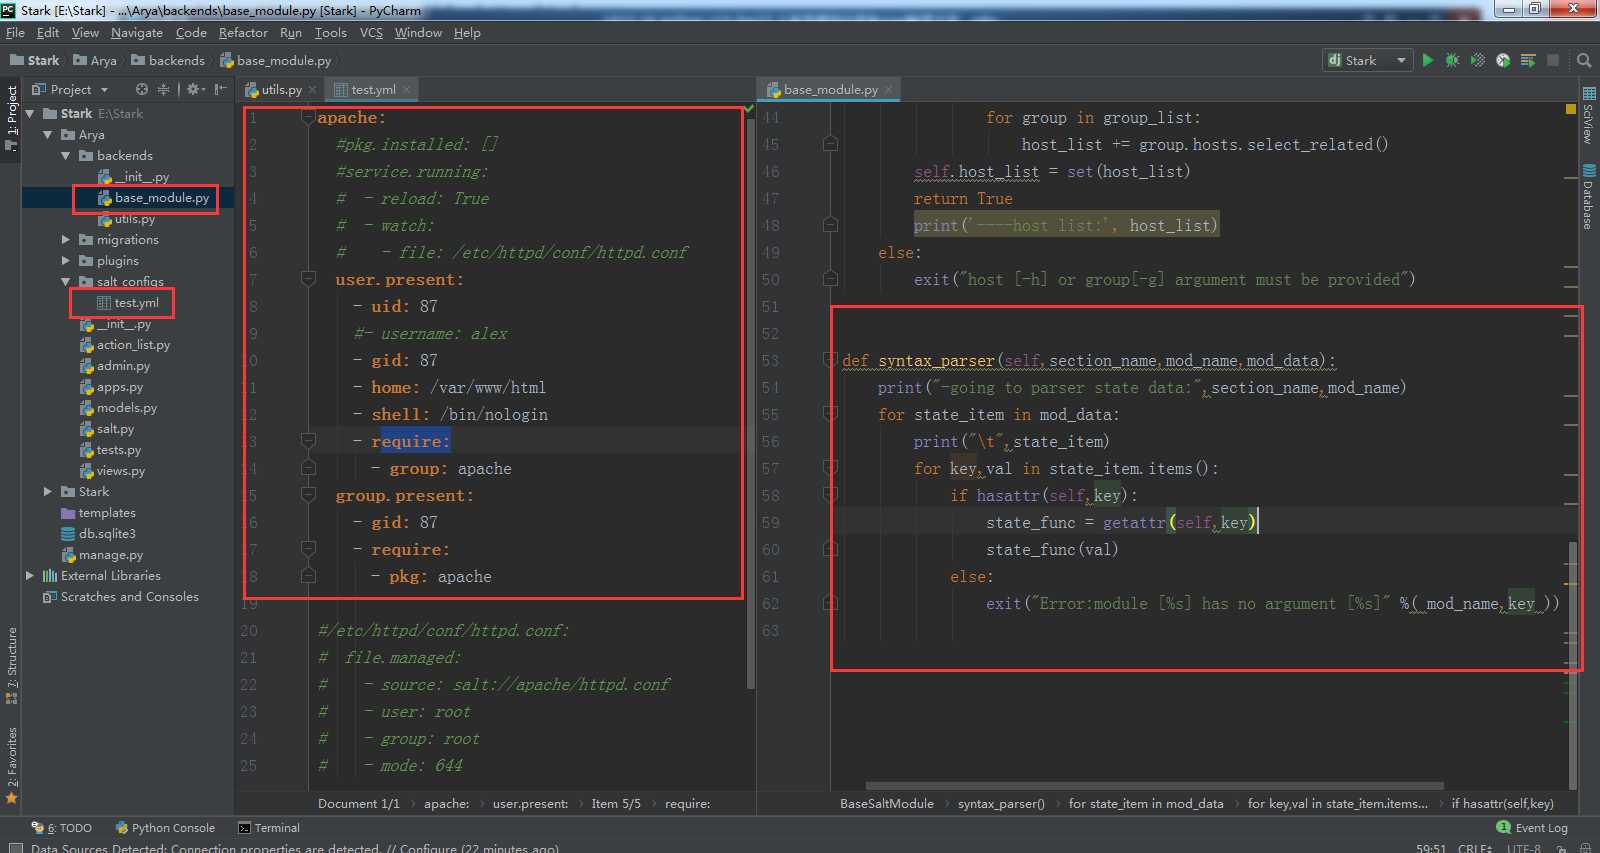The image size is (1600, 853).
Task: Open the Navigate menu
Action: coord(137,32)
